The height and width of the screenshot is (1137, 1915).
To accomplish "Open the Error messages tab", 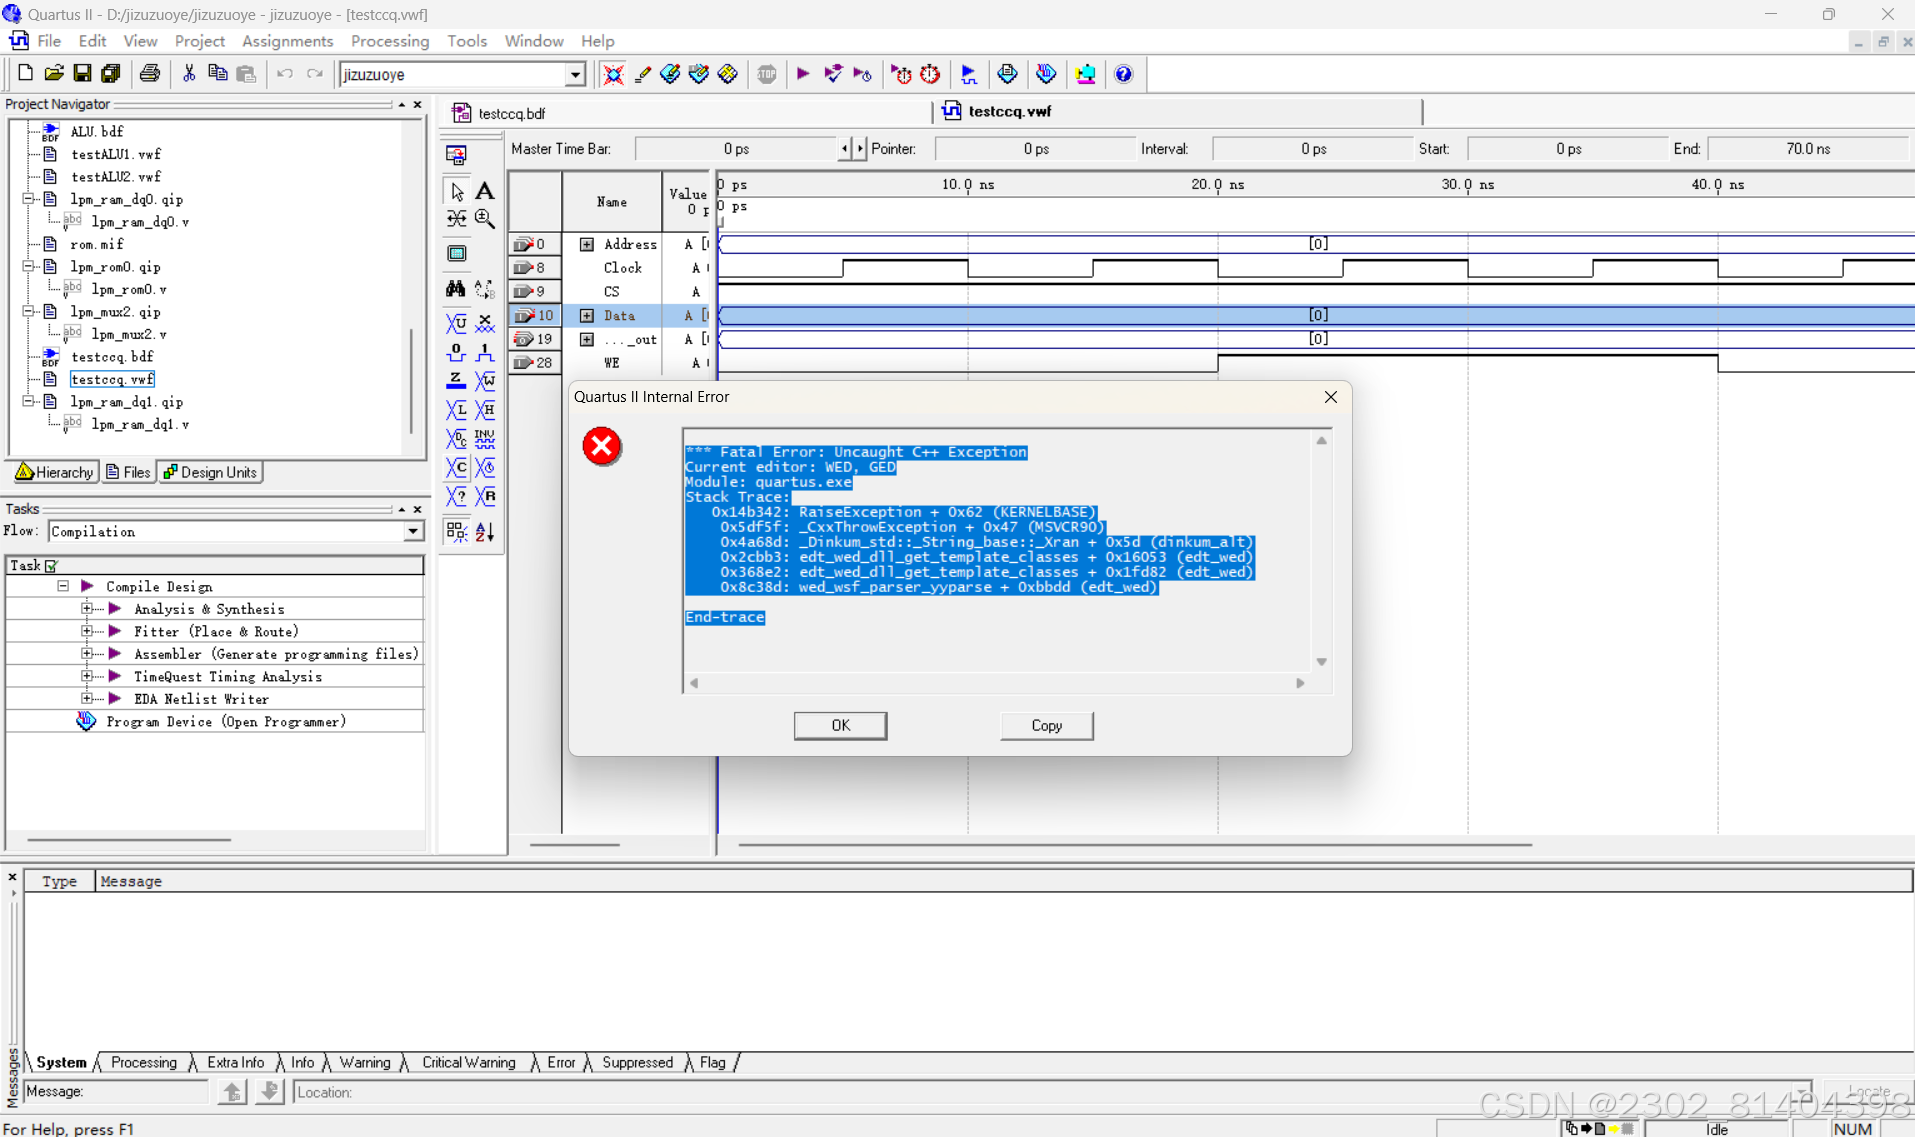I will pos(560,1062).
